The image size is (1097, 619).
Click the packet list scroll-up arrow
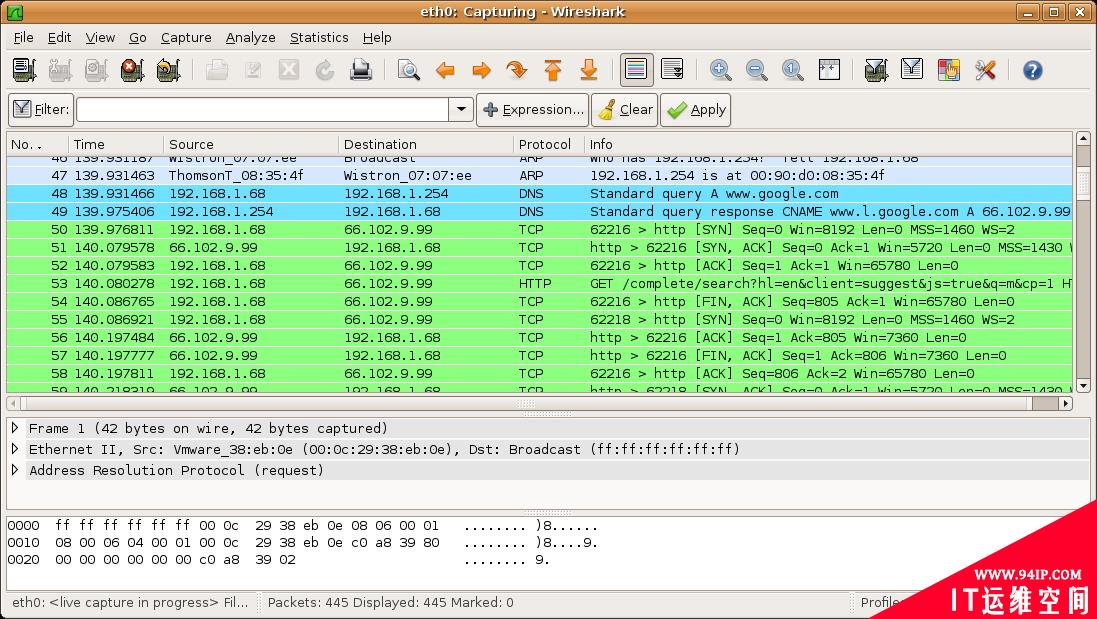coord(1083,138)
